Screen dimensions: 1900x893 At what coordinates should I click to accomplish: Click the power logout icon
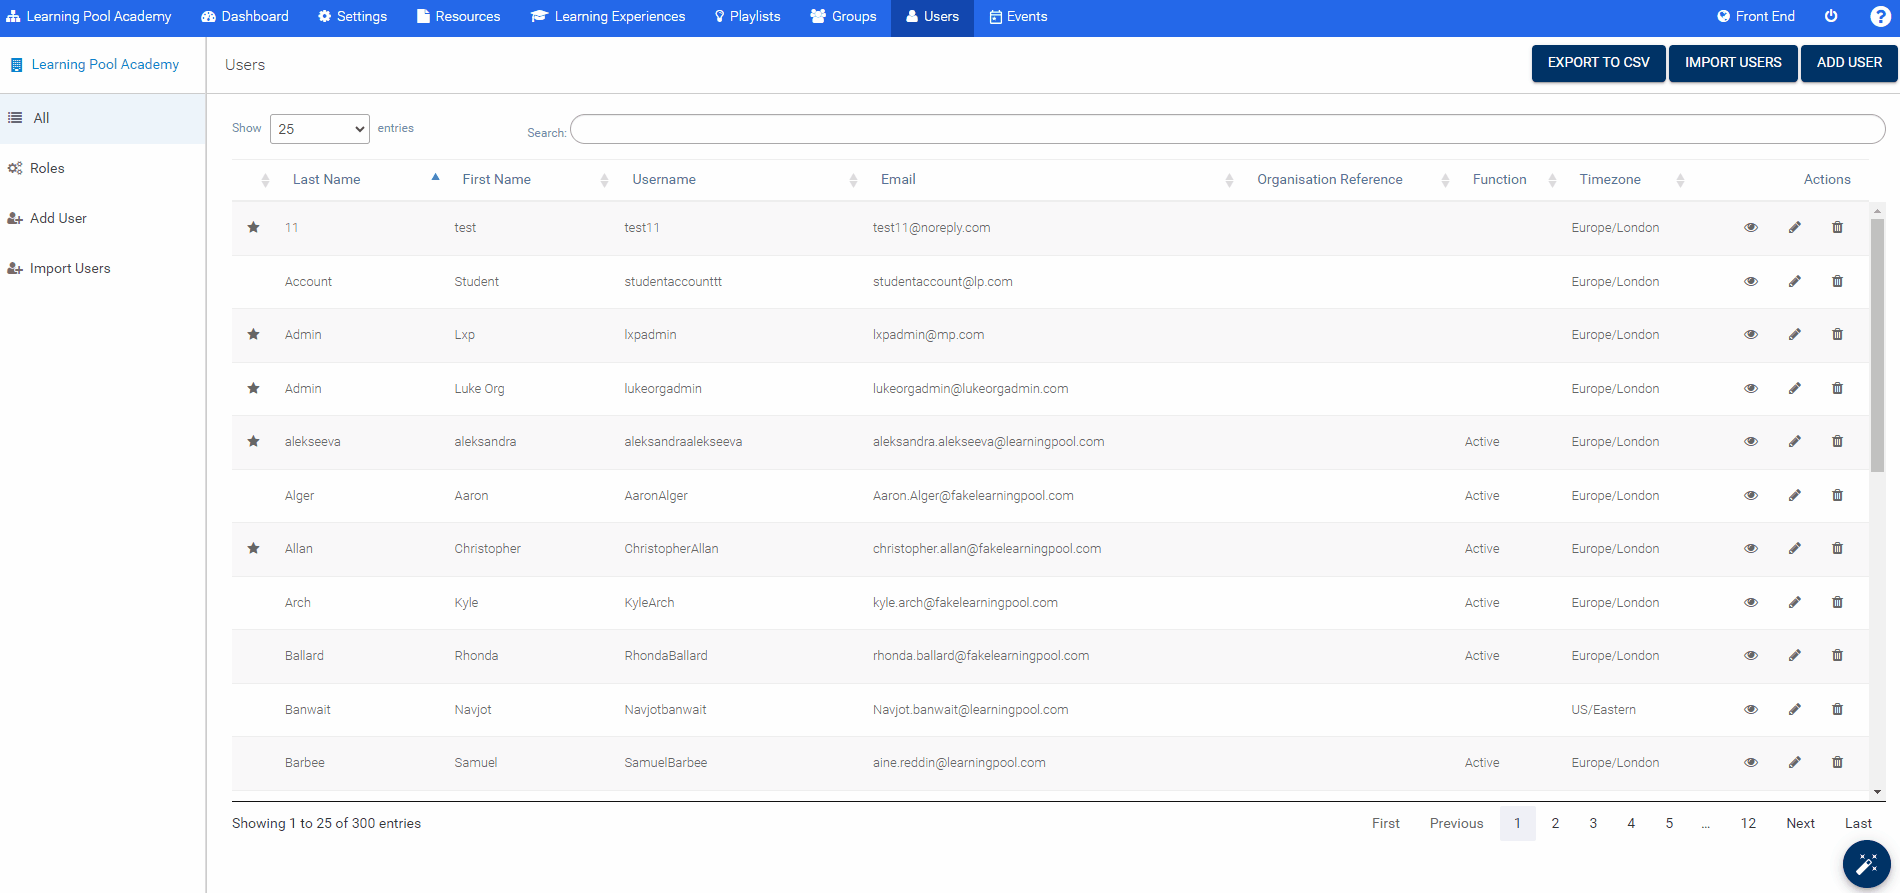point(1831,17)
